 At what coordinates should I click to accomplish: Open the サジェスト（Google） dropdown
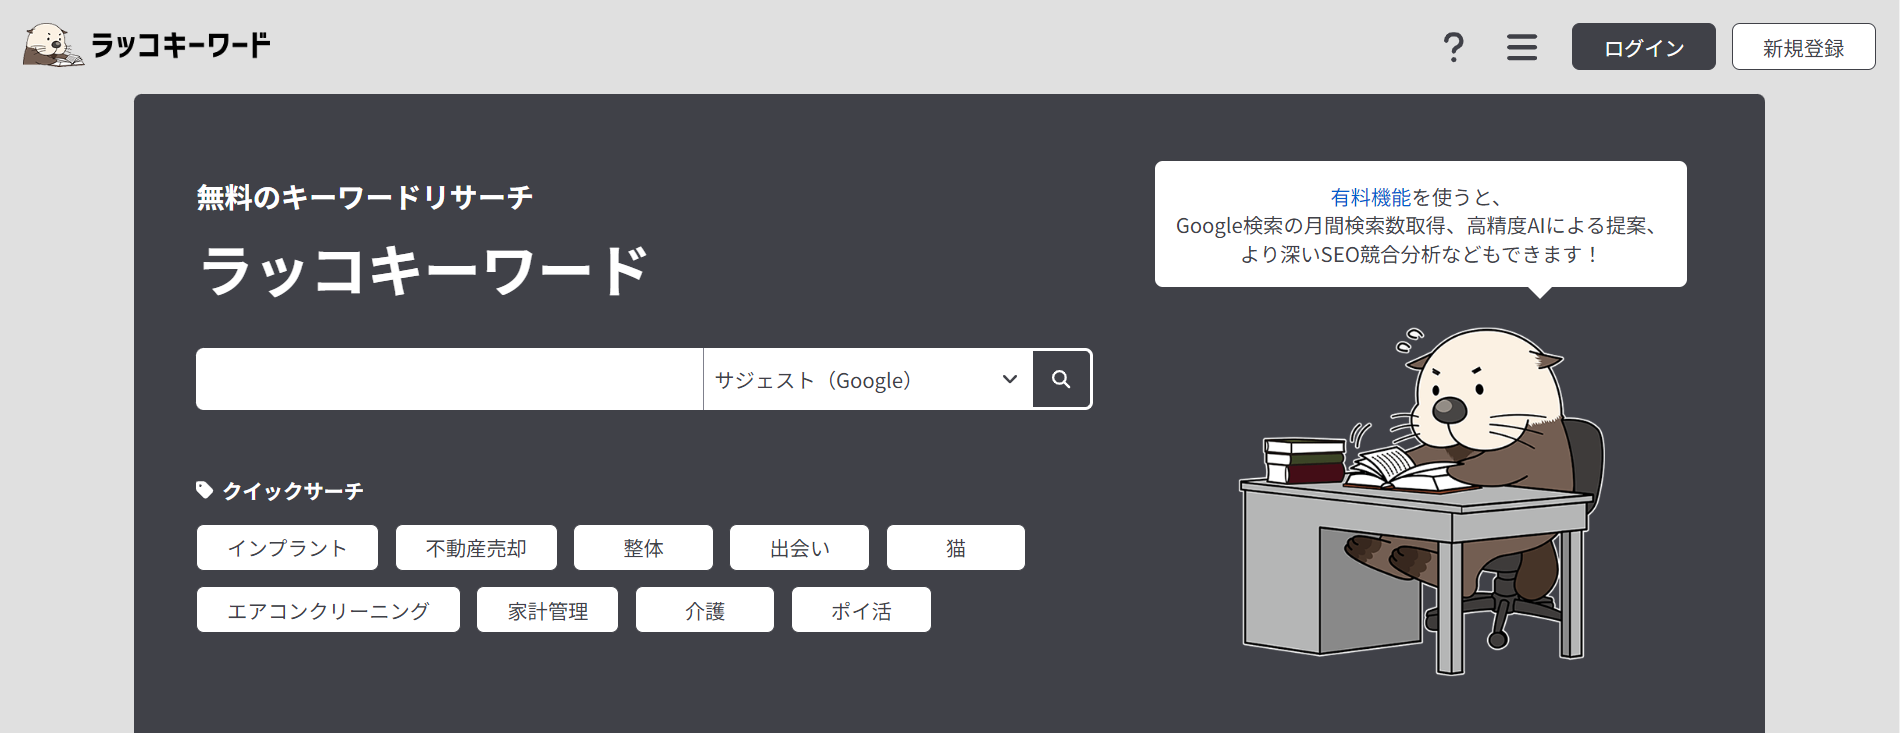[x=868, y=379]
